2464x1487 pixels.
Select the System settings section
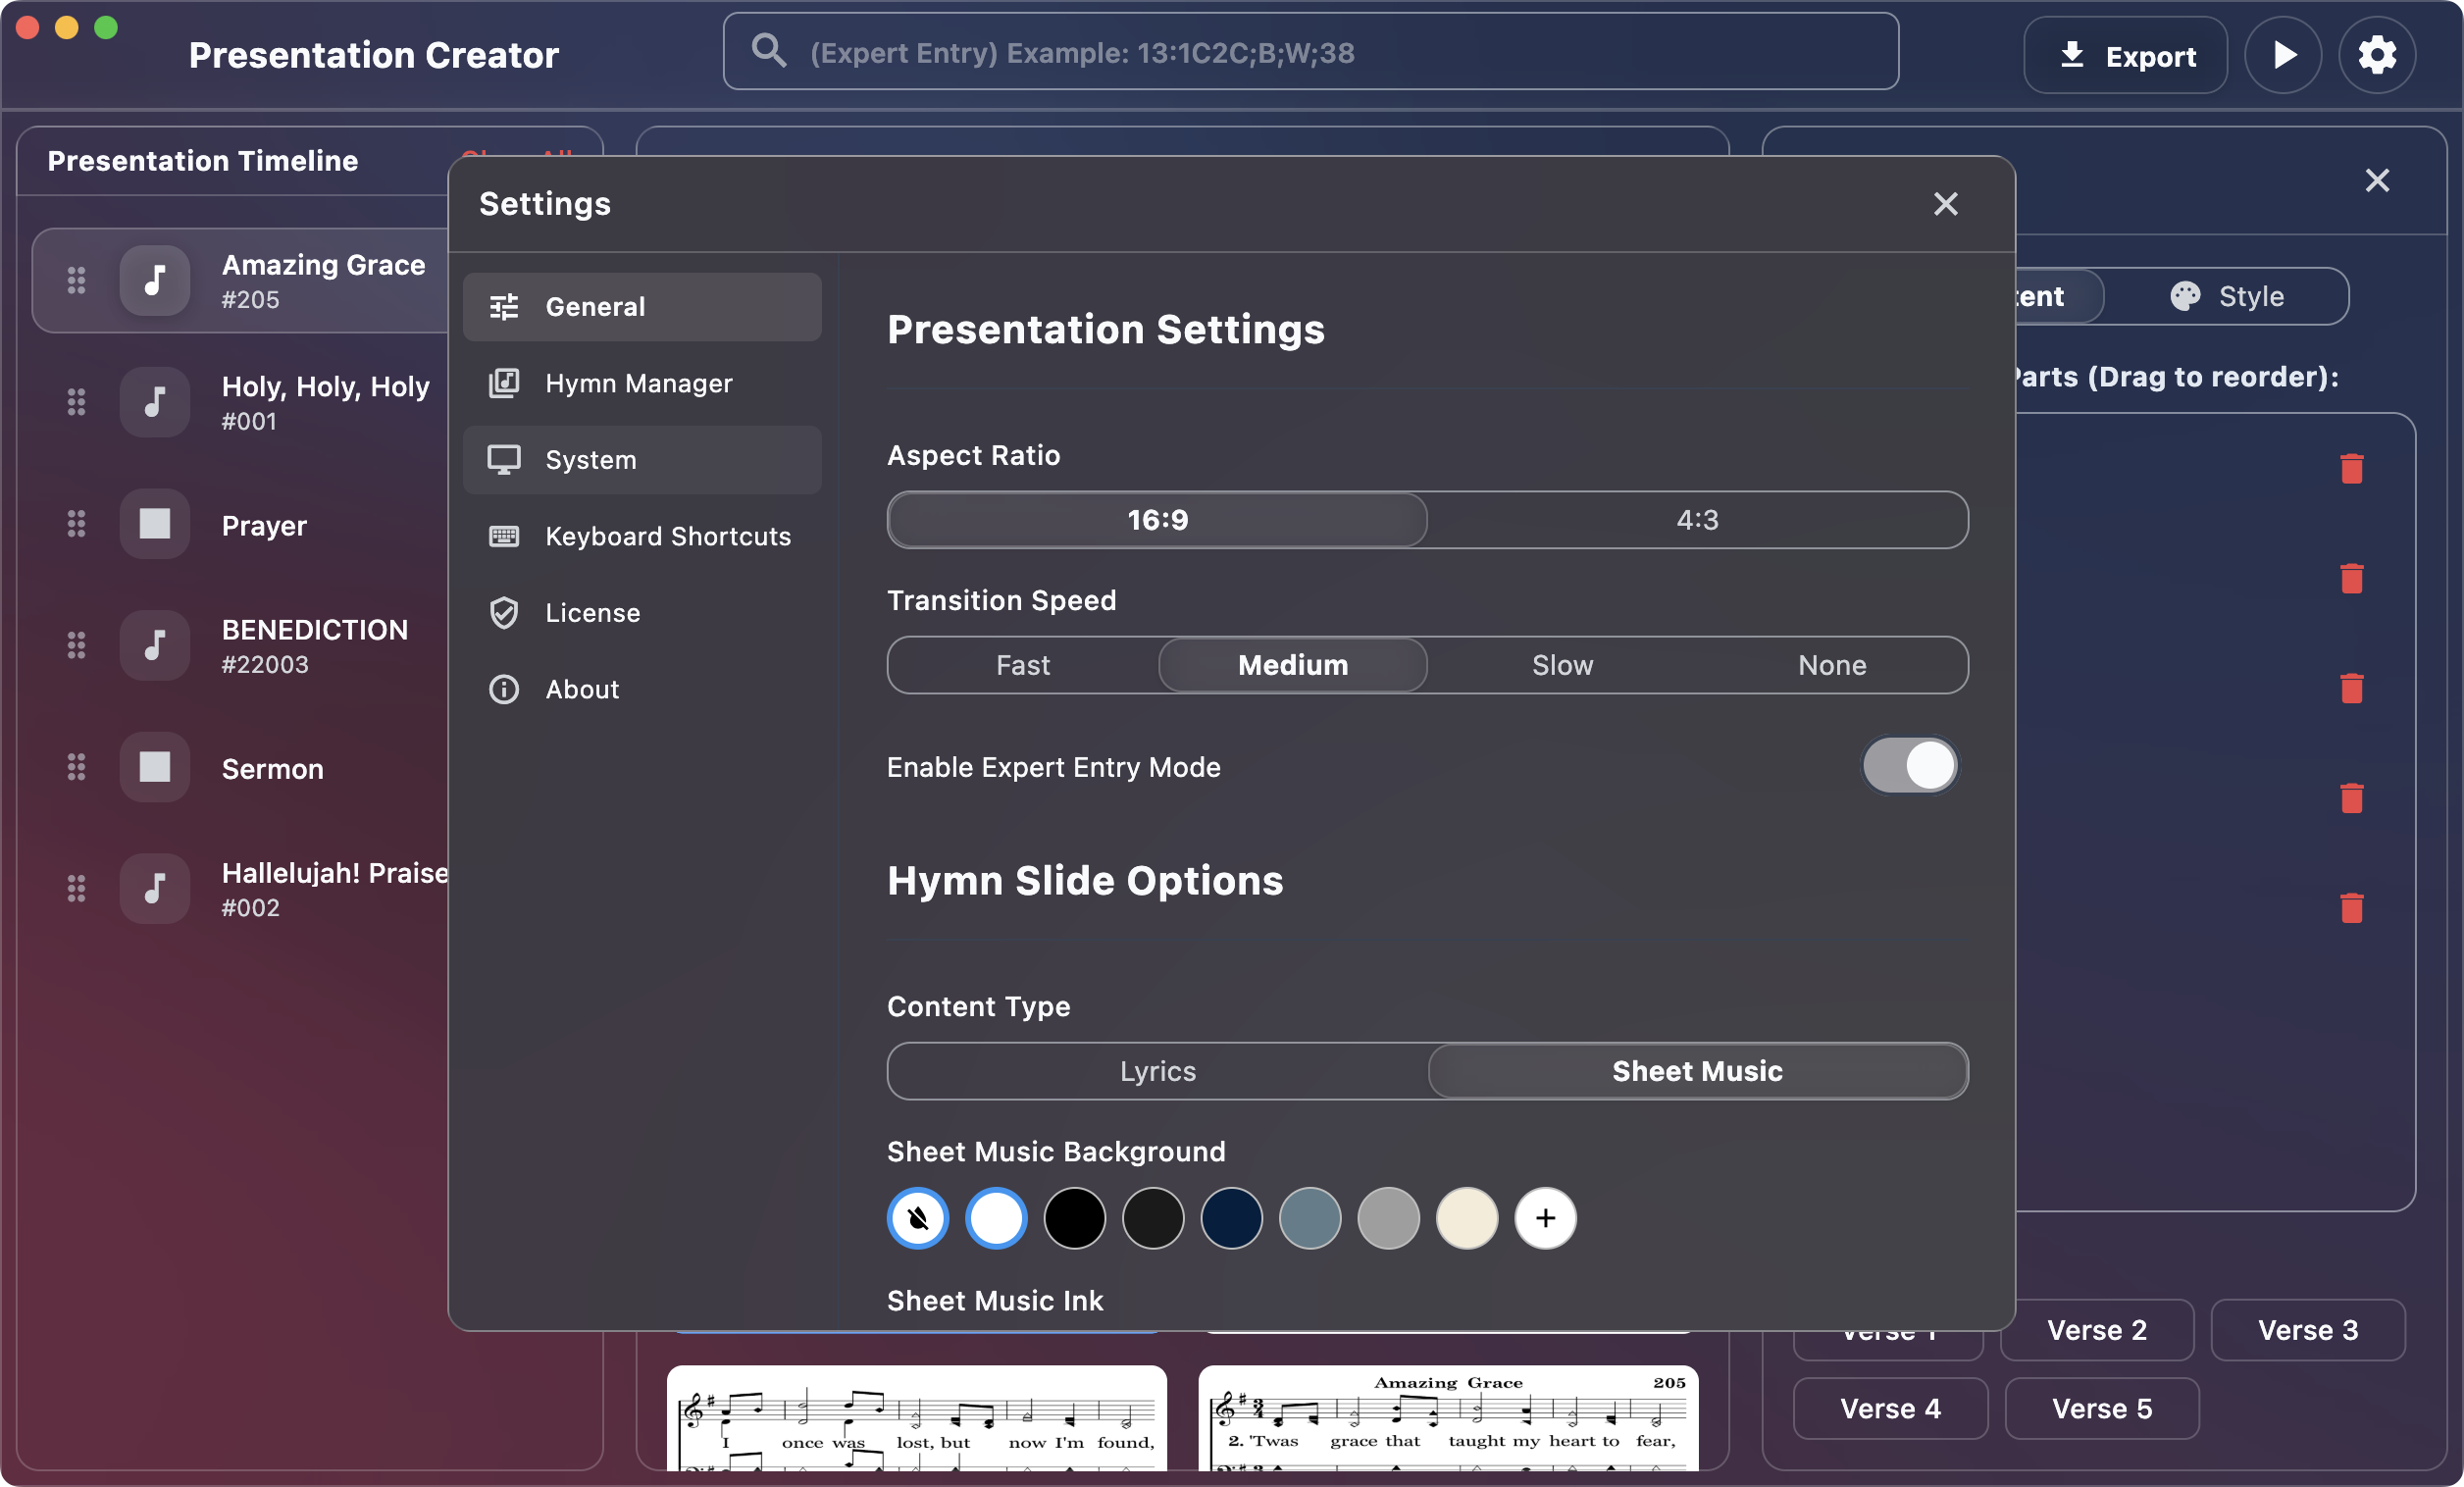point(590,460)
